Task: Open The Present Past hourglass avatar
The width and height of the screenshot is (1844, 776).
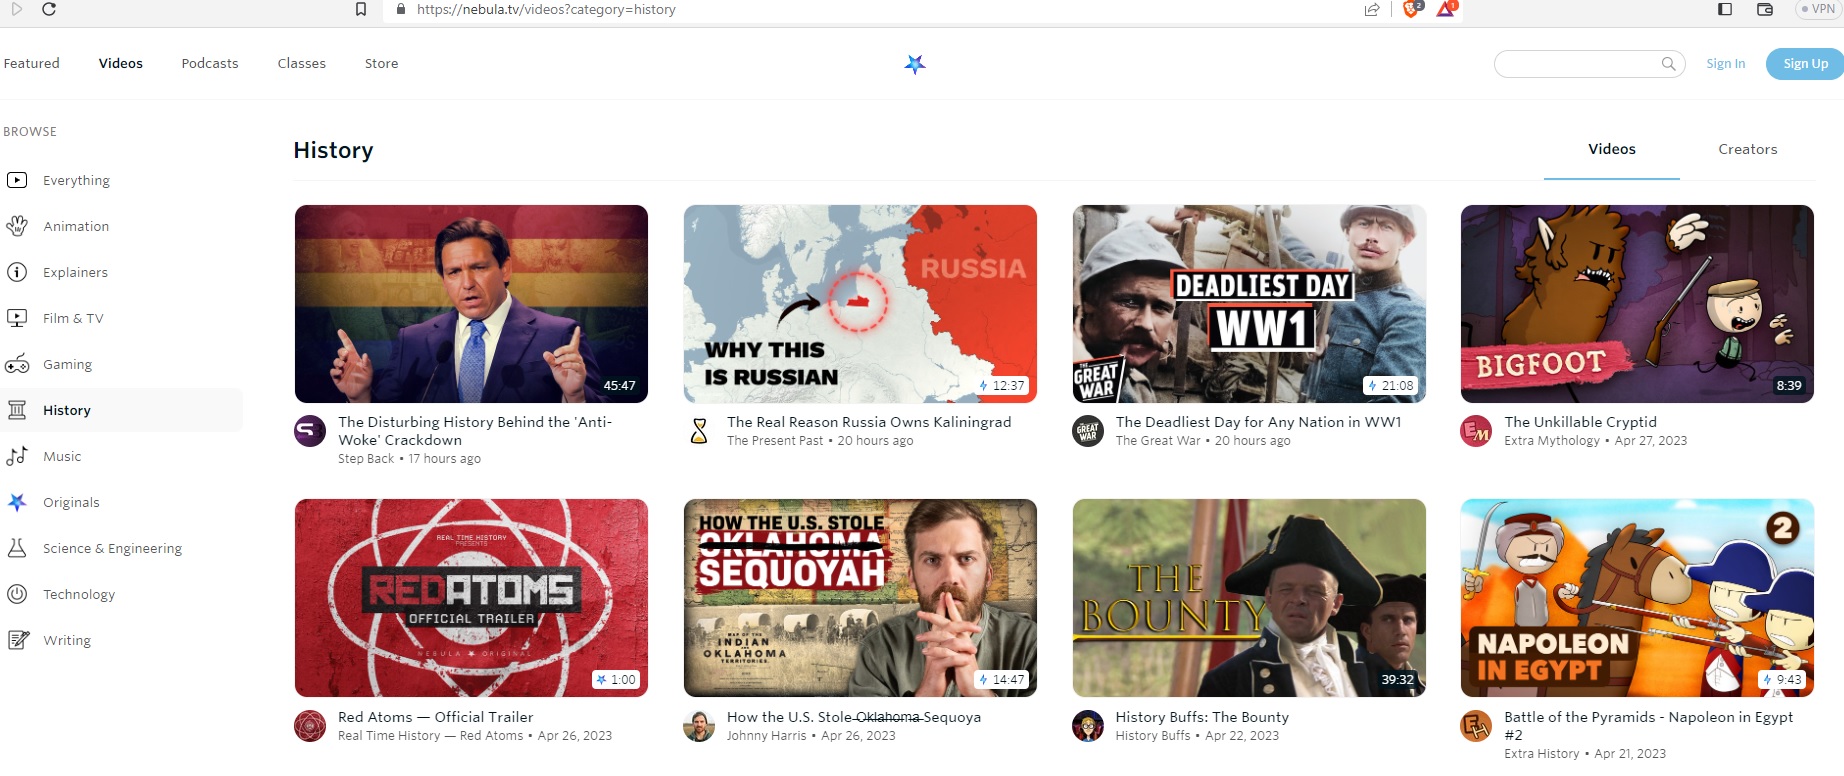Action: [x=699, y=431]
